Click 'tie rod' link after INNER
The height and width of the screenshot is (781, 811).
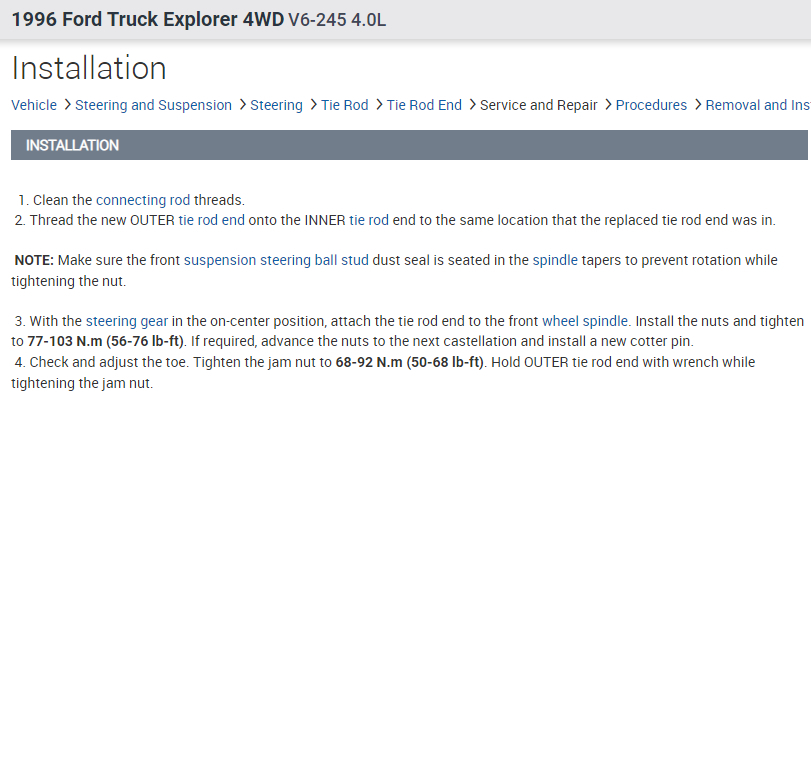click(x=369, y=220)
